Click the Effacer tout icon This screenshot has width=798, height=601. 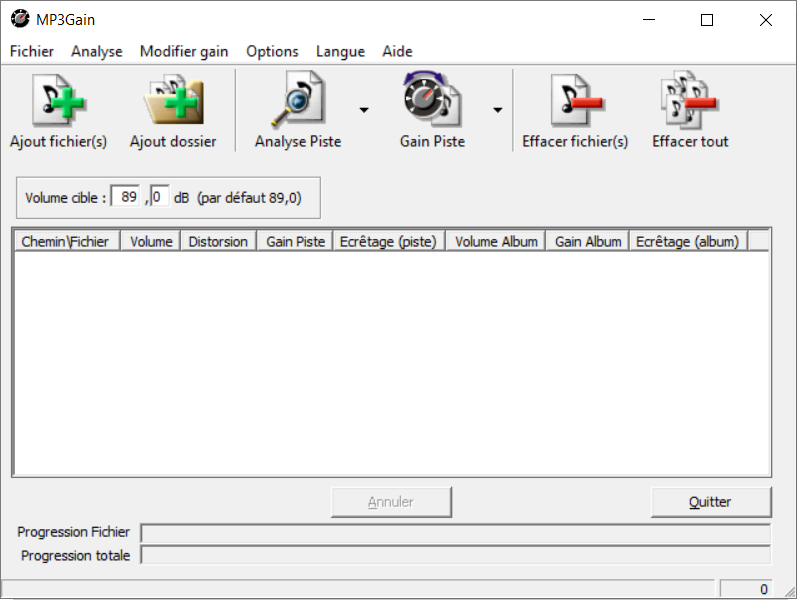pos(690,100)
